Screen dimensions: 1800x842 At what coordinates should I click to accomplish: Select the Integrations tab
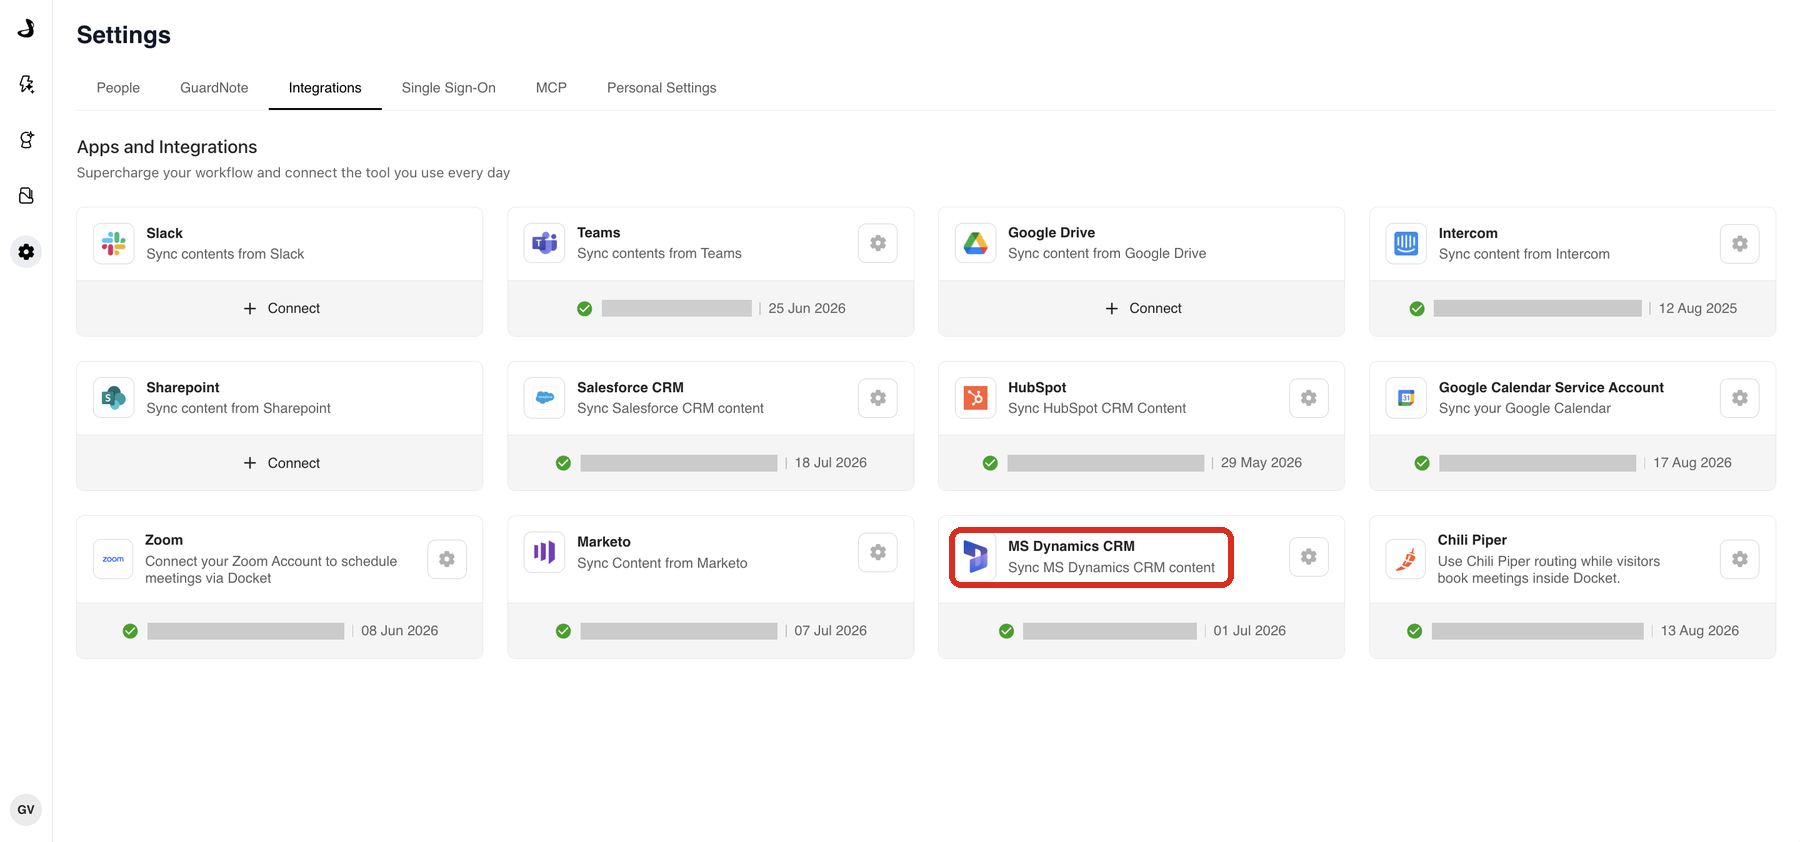(325, 88)
